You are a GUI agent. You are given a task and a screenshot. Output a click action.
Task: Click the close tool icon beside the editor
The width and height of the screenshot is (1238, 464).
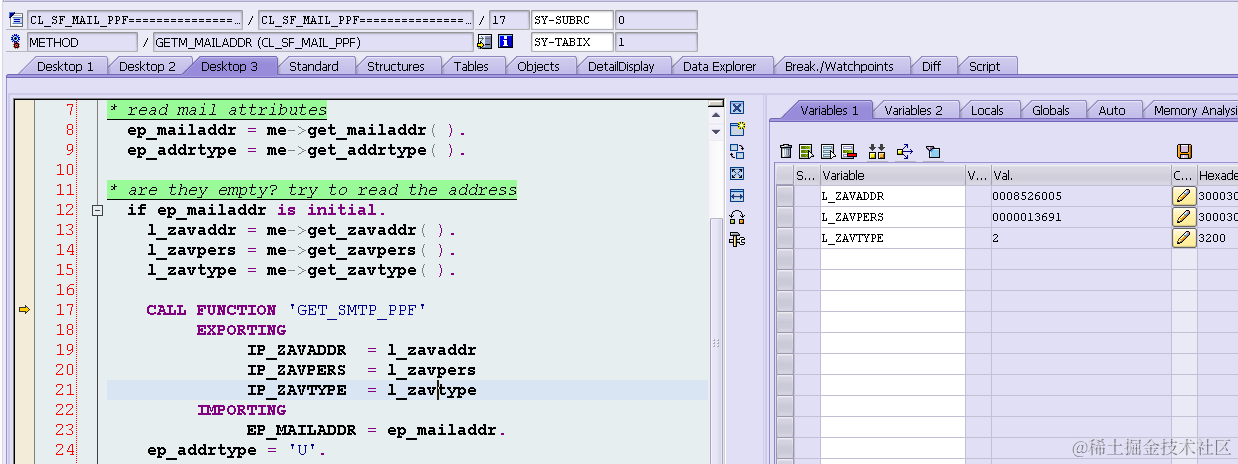point(737,108)
